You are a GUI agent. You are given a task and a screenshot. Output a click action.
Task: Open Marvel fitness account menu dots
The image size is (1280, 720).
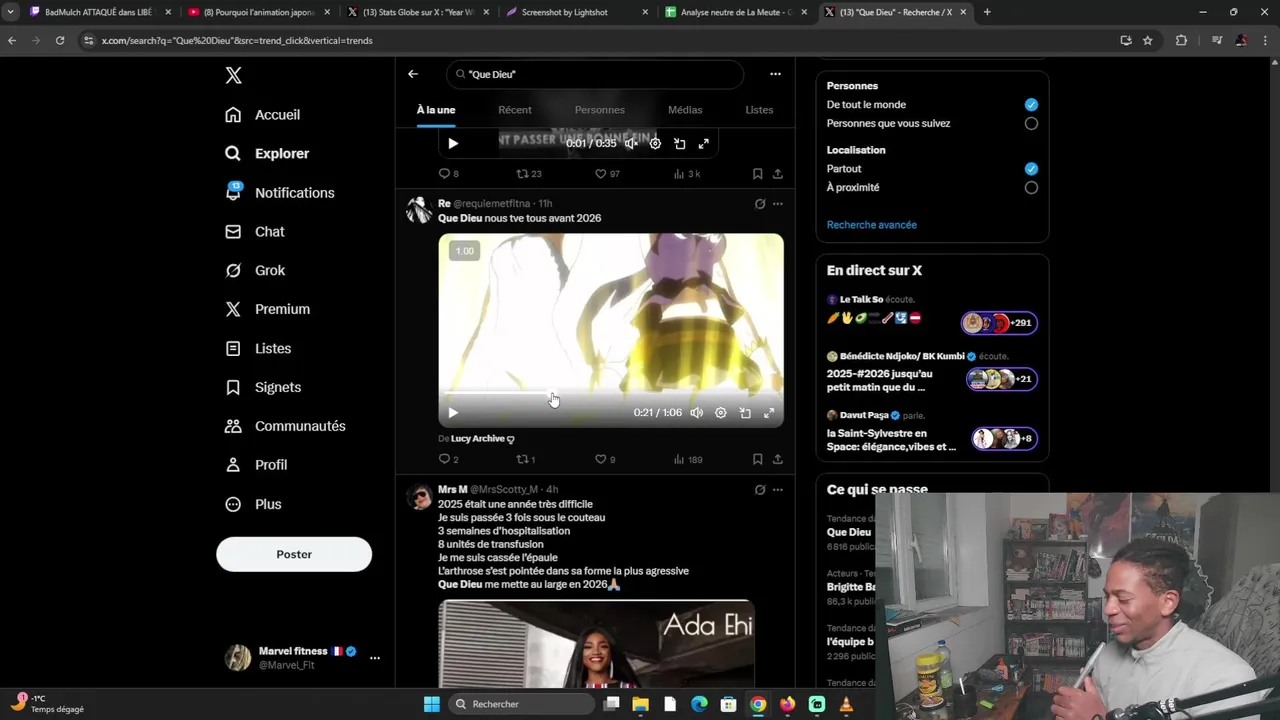tap(375, 658)
